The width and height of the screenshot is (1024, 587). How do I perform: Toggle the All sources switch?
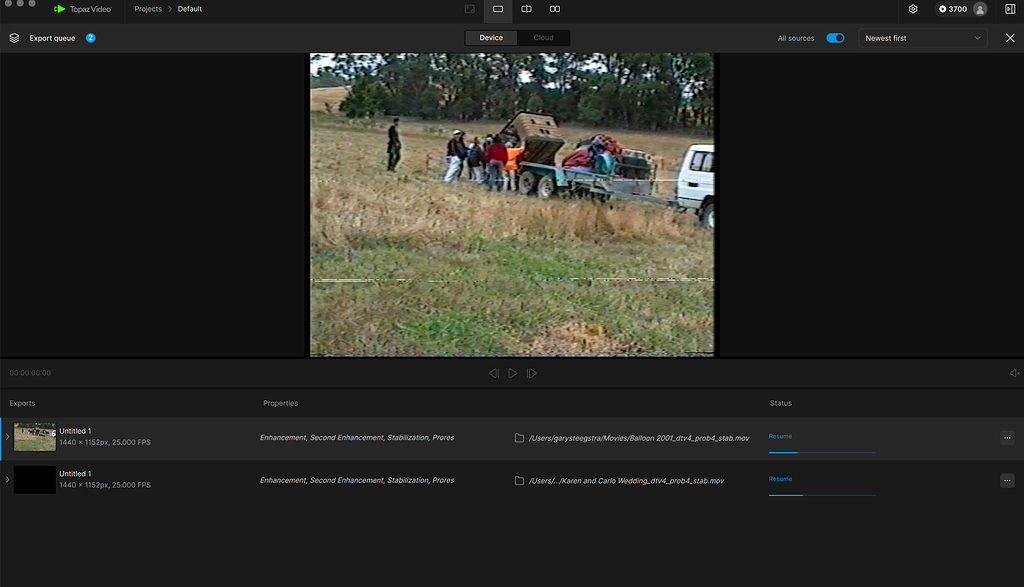pos(835,37)
